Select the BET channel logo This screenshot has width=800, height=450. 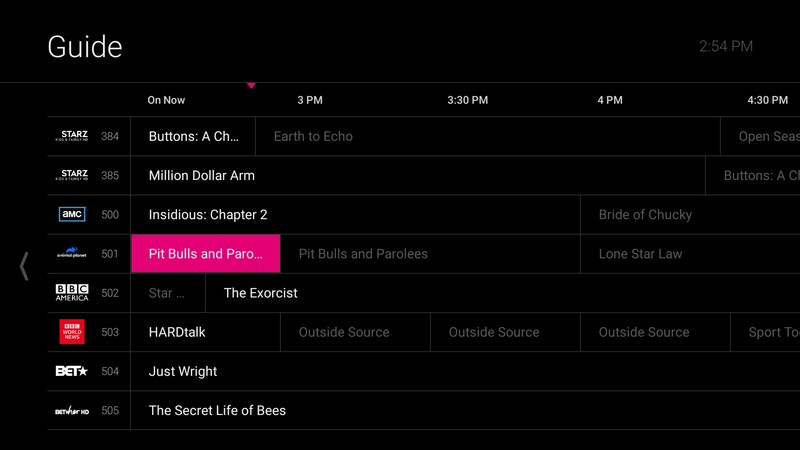pos(72,371)
